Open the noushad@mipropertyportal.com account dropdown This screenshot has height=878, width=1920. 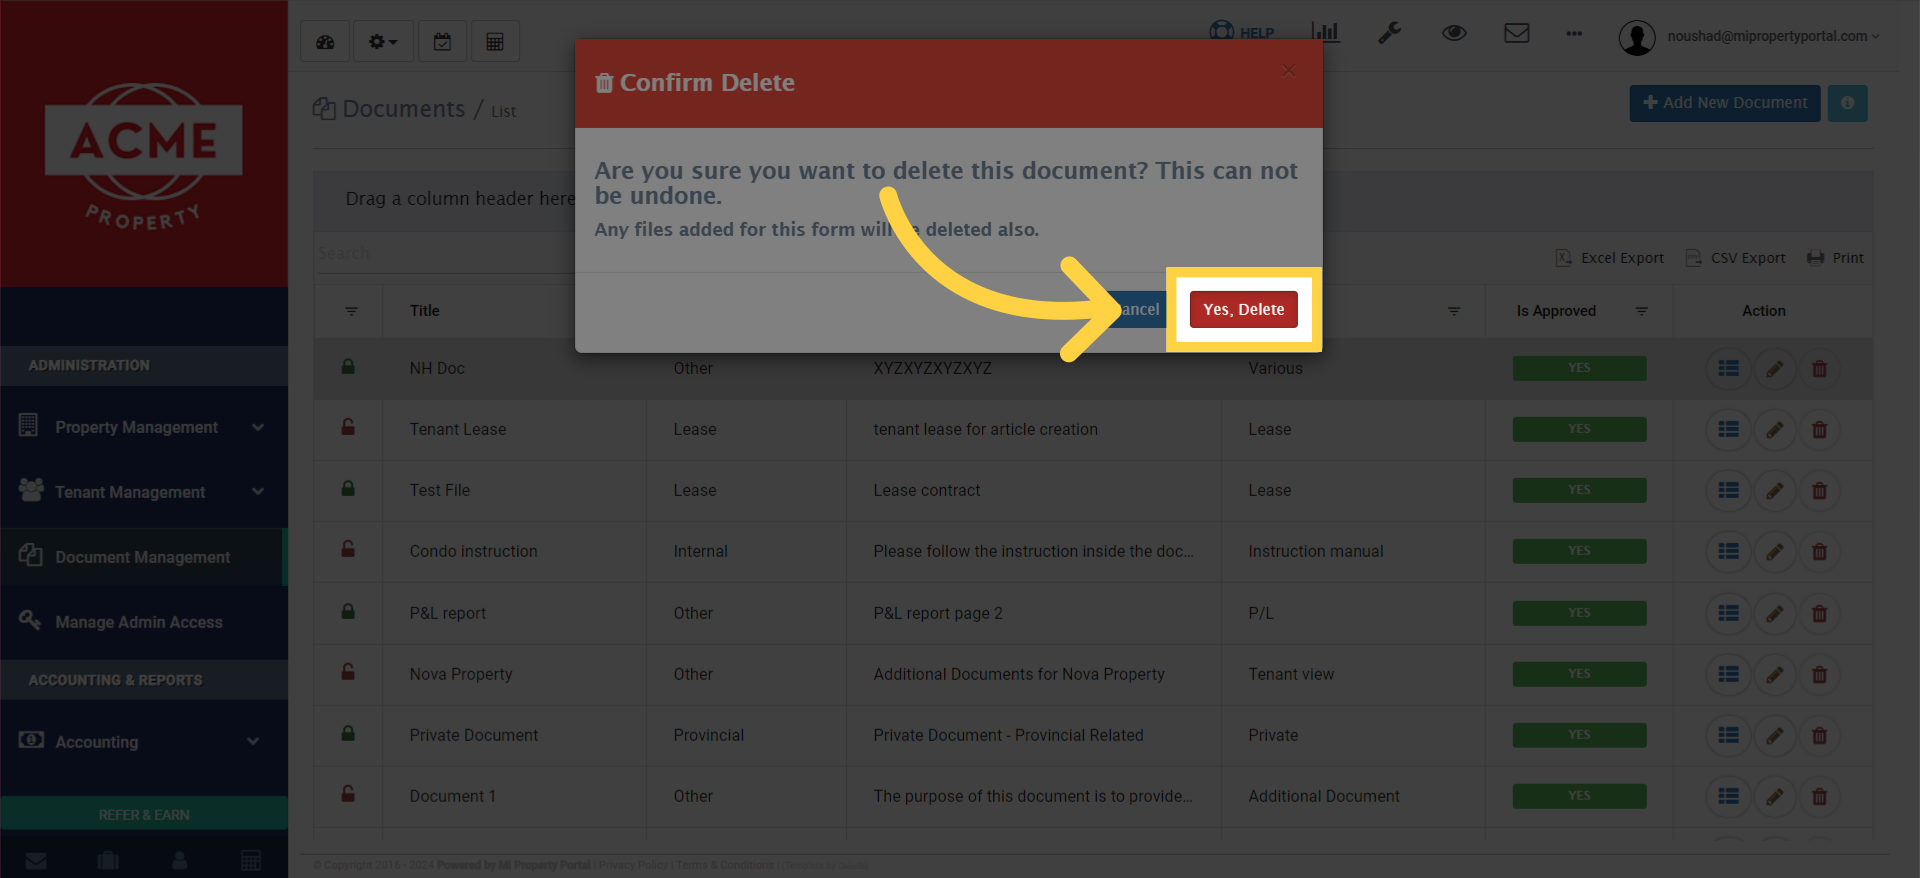click(x=1750, y=37)
